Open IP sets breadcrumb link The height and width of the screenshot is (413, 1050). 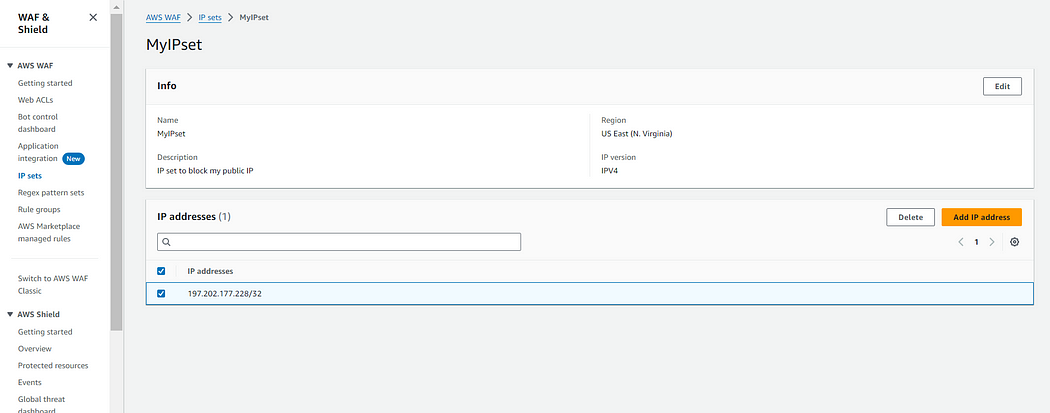pyautogui.click(x=210, y=17)
